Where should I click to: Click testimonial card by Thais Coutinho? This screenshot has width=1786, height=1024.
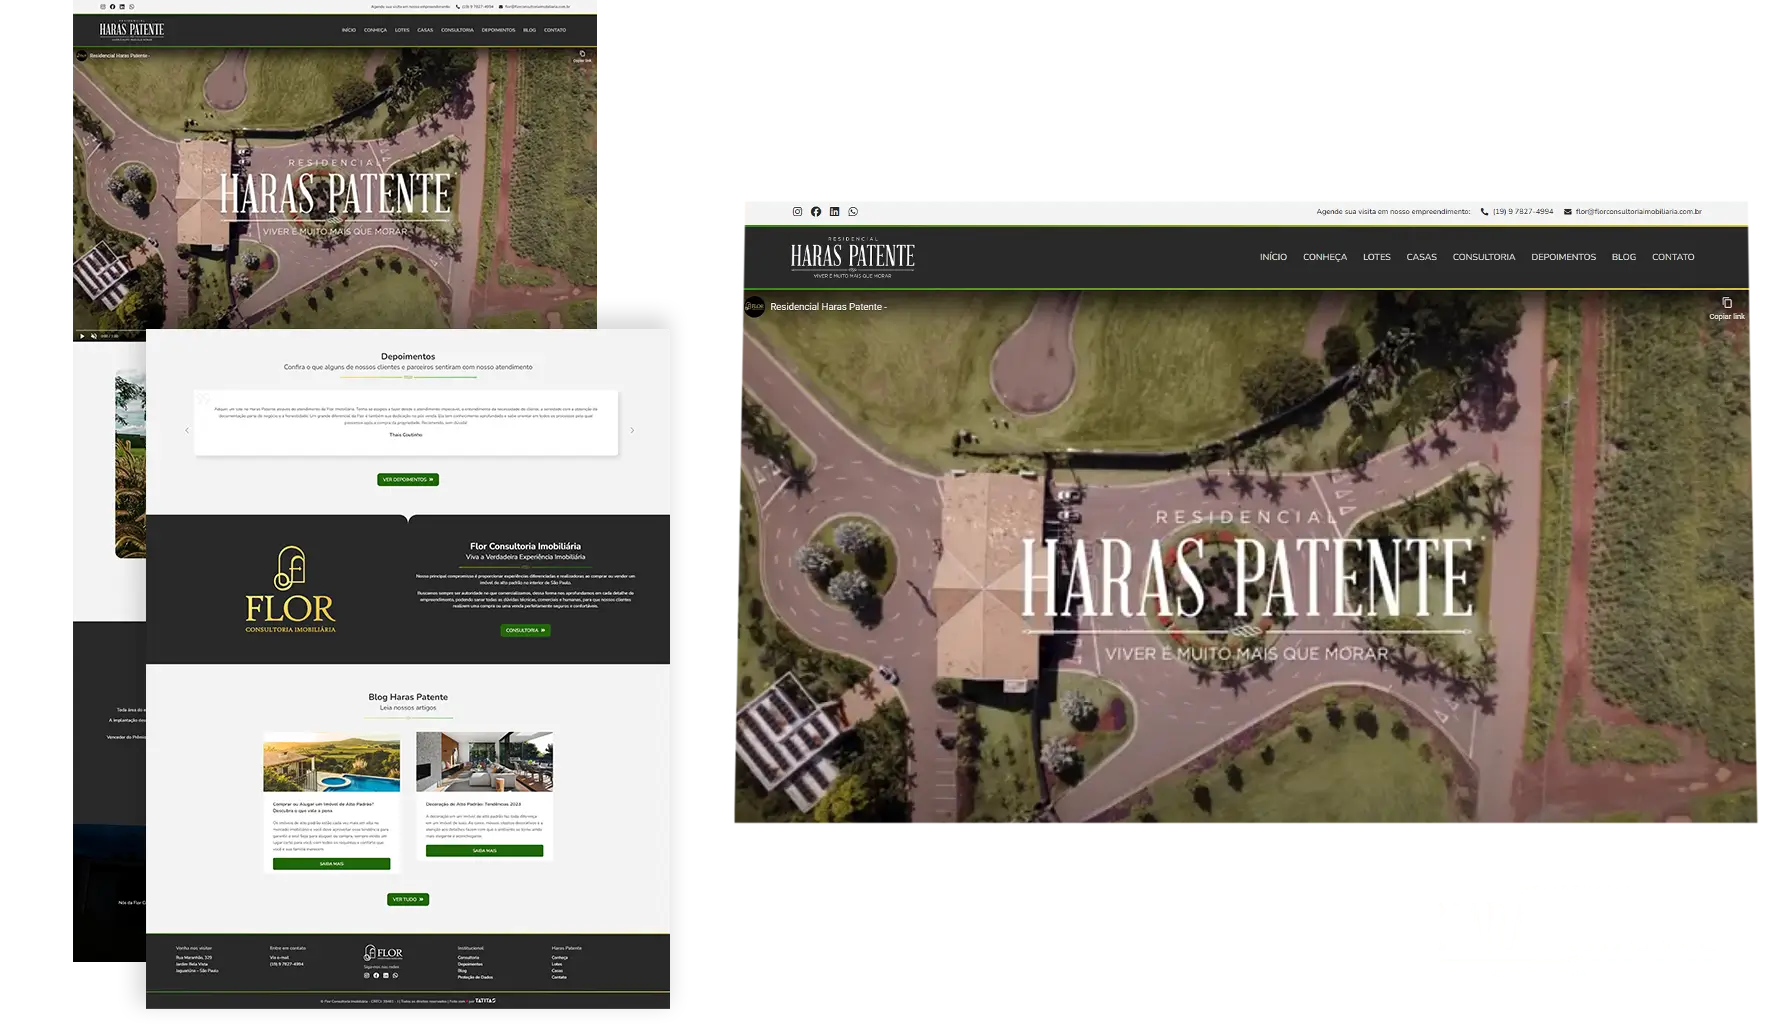406,423
